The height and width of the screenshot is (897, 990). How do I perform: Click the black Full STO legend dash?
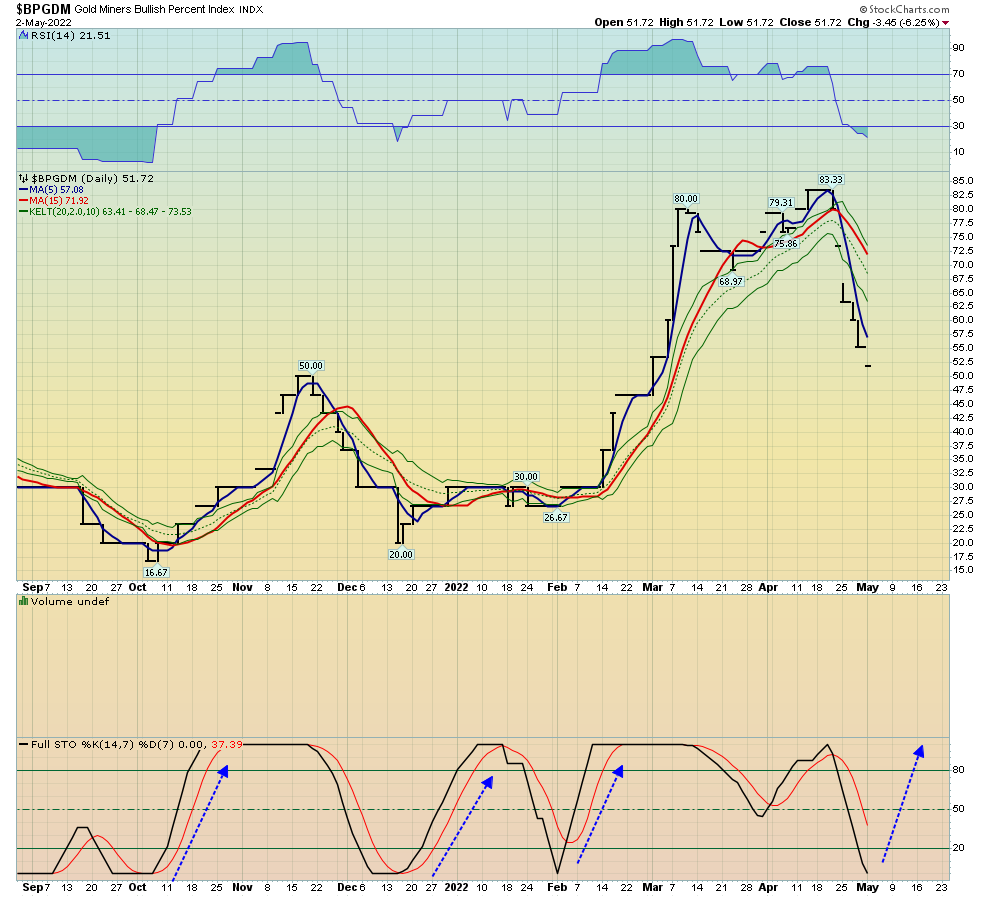point(22,745)
